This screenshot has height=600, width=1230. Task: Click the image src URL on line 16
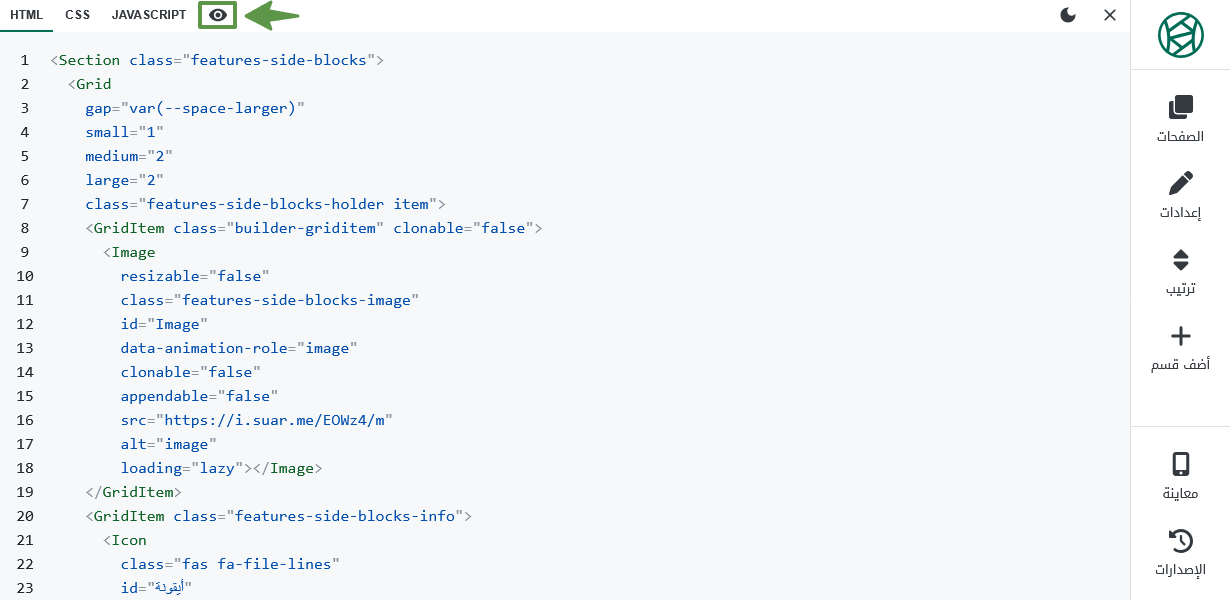tap(276, 420)
